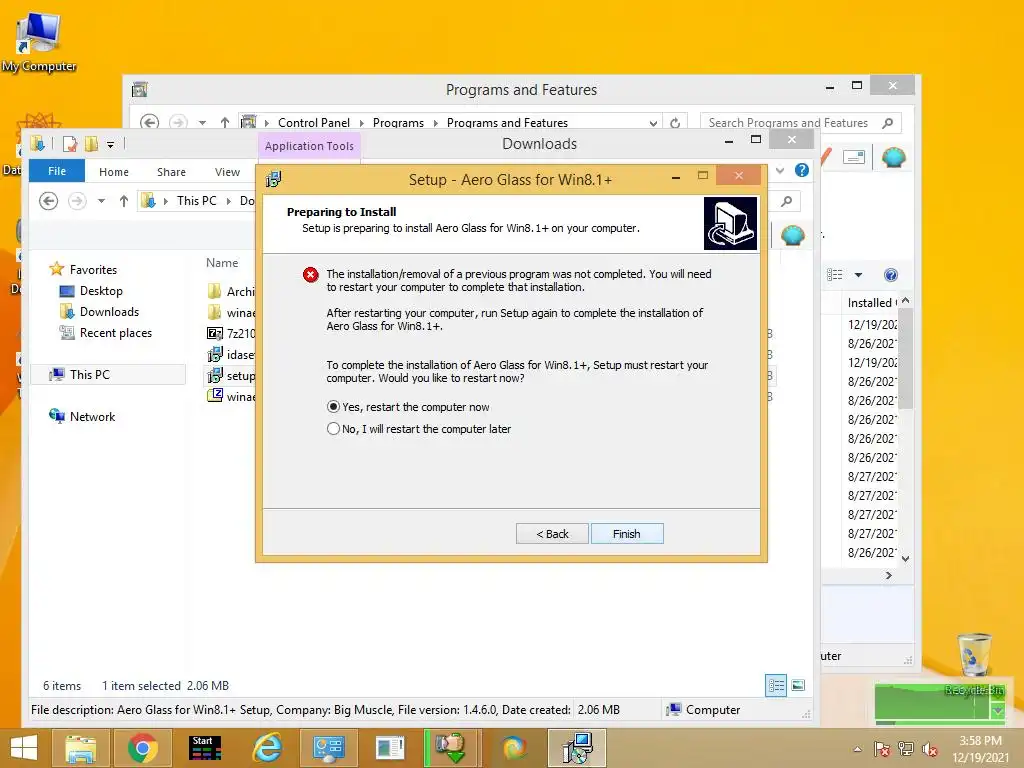Select the 7z210 installer file icon
This screenshot has width=1024, height=768.
[215, 334]
